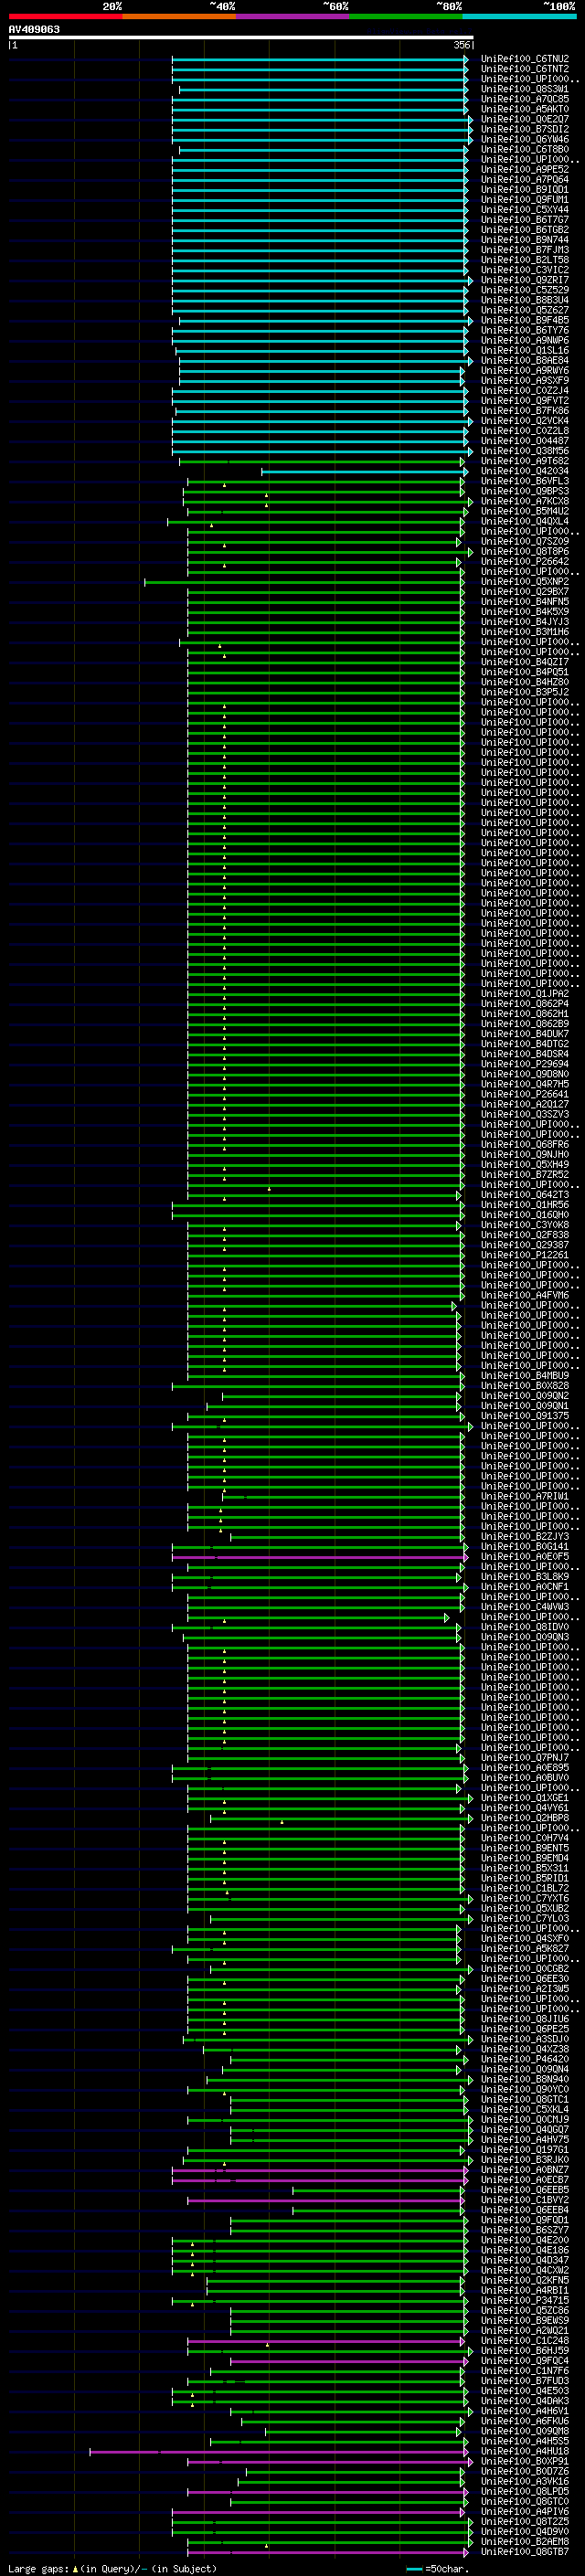Click the purple ~60% identity legend segment

(293, 16)
